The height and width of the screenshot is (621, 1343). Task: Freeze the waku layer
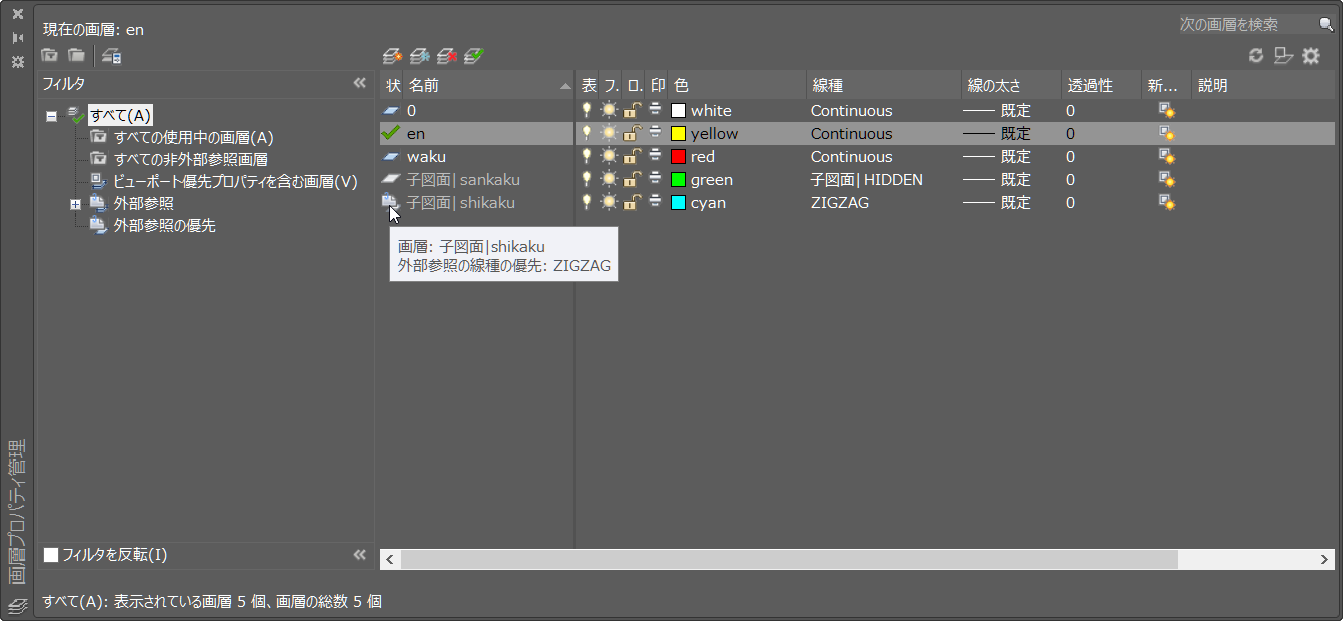(610, 156)
